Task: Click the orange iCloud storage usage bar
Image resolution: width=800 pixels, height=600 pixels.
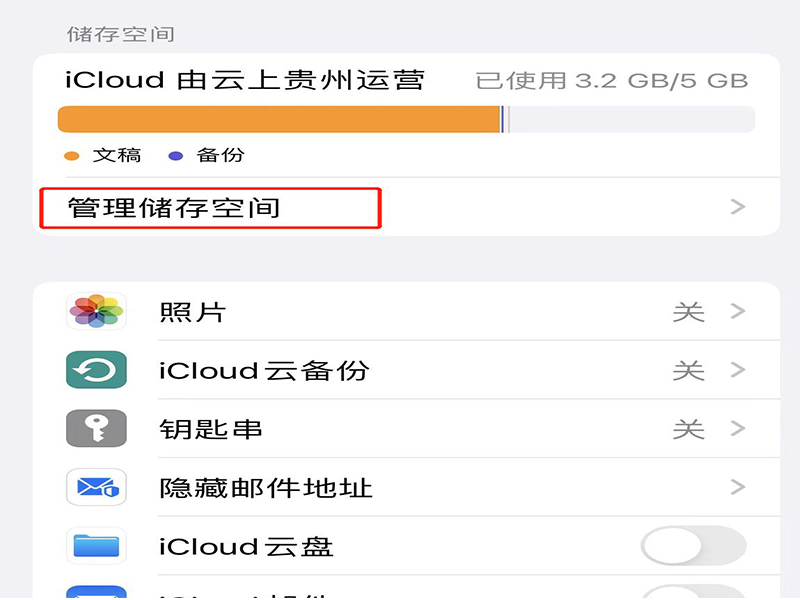Action: coord(280,120)
